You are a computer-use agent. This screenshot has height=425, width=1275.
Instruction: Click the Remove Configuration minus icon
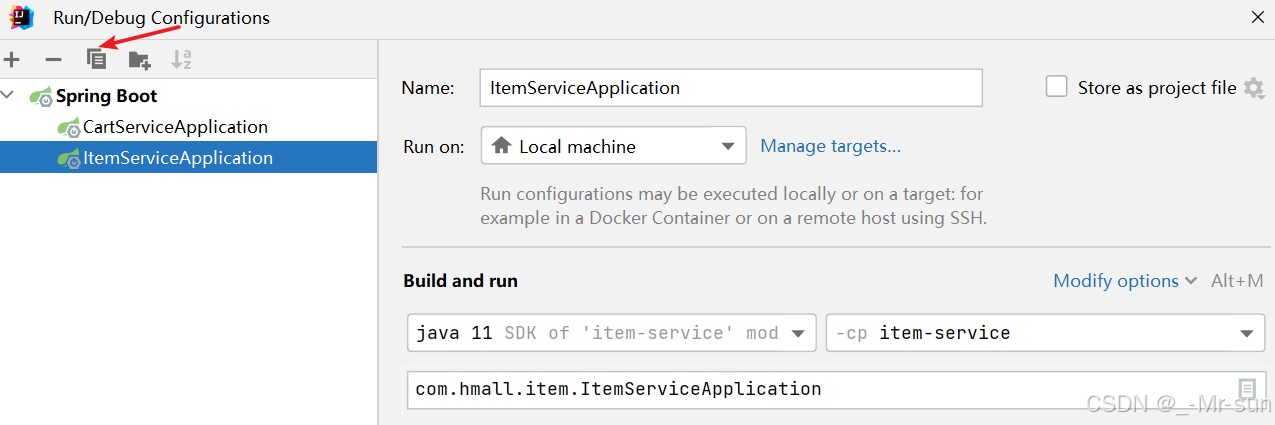[54, 60]
